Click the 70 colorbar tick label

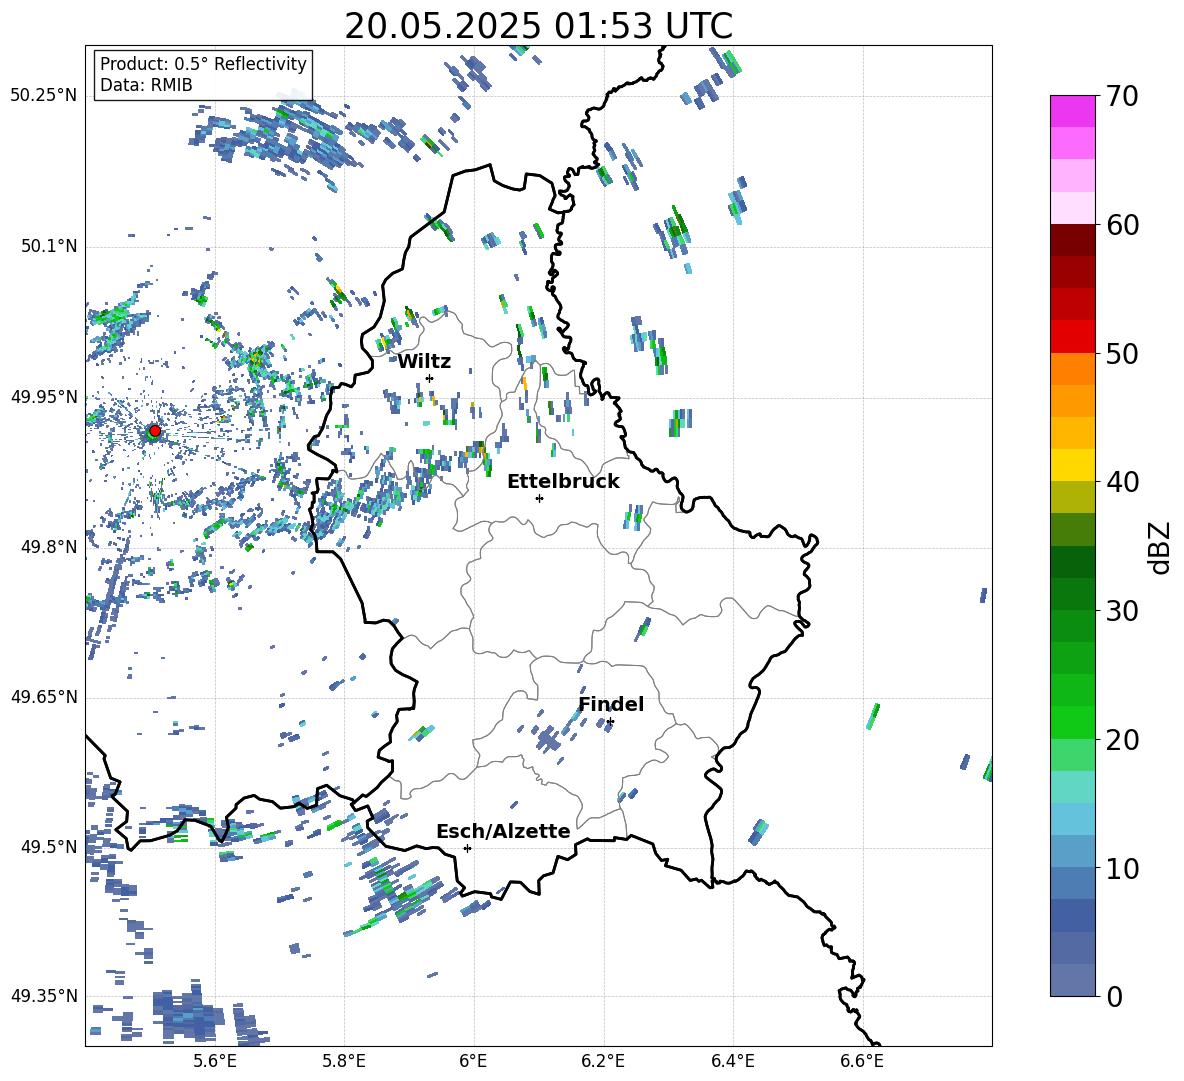(1121, 97)
